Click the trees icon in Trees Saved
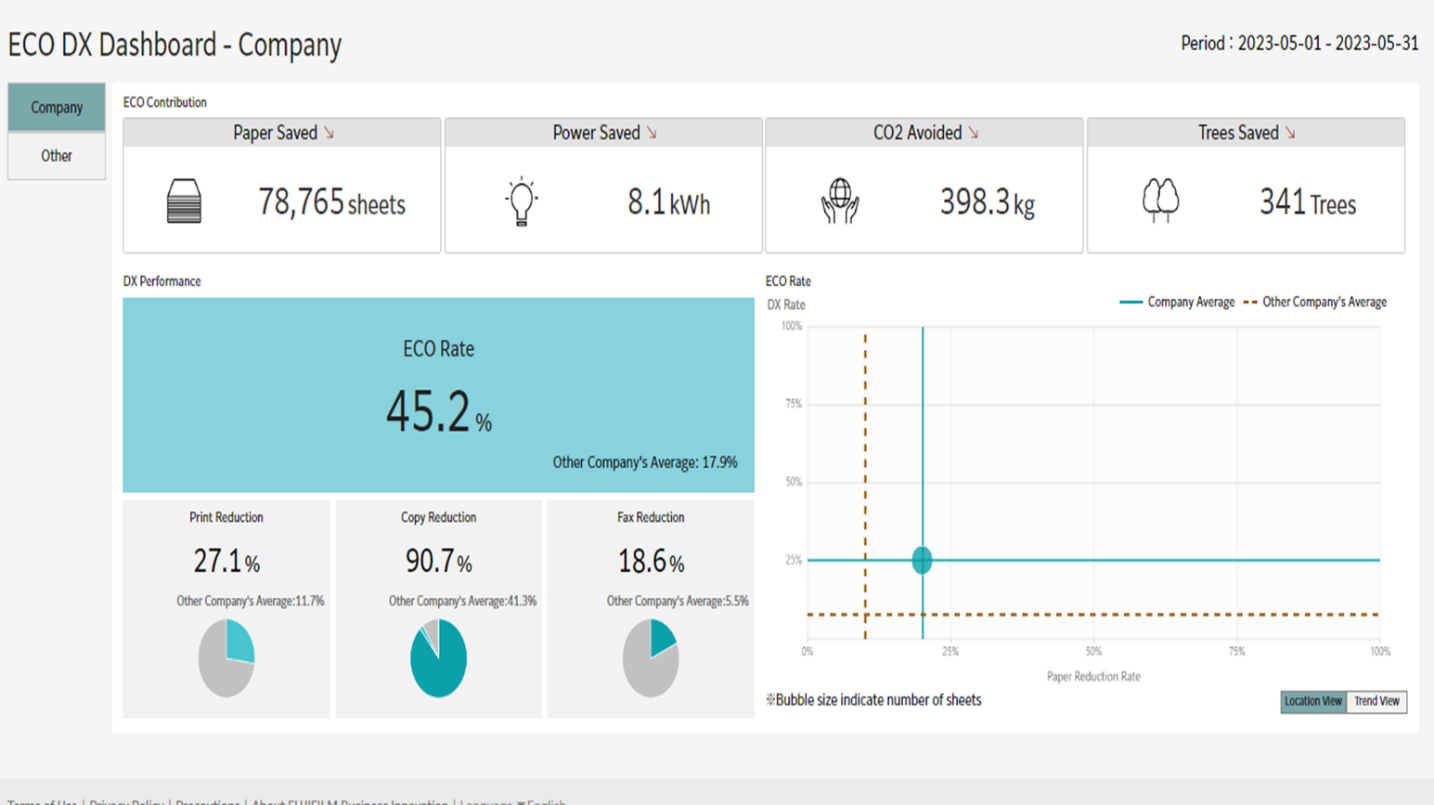Viewport: 1434px width, 805px height. coord(1160,201)
